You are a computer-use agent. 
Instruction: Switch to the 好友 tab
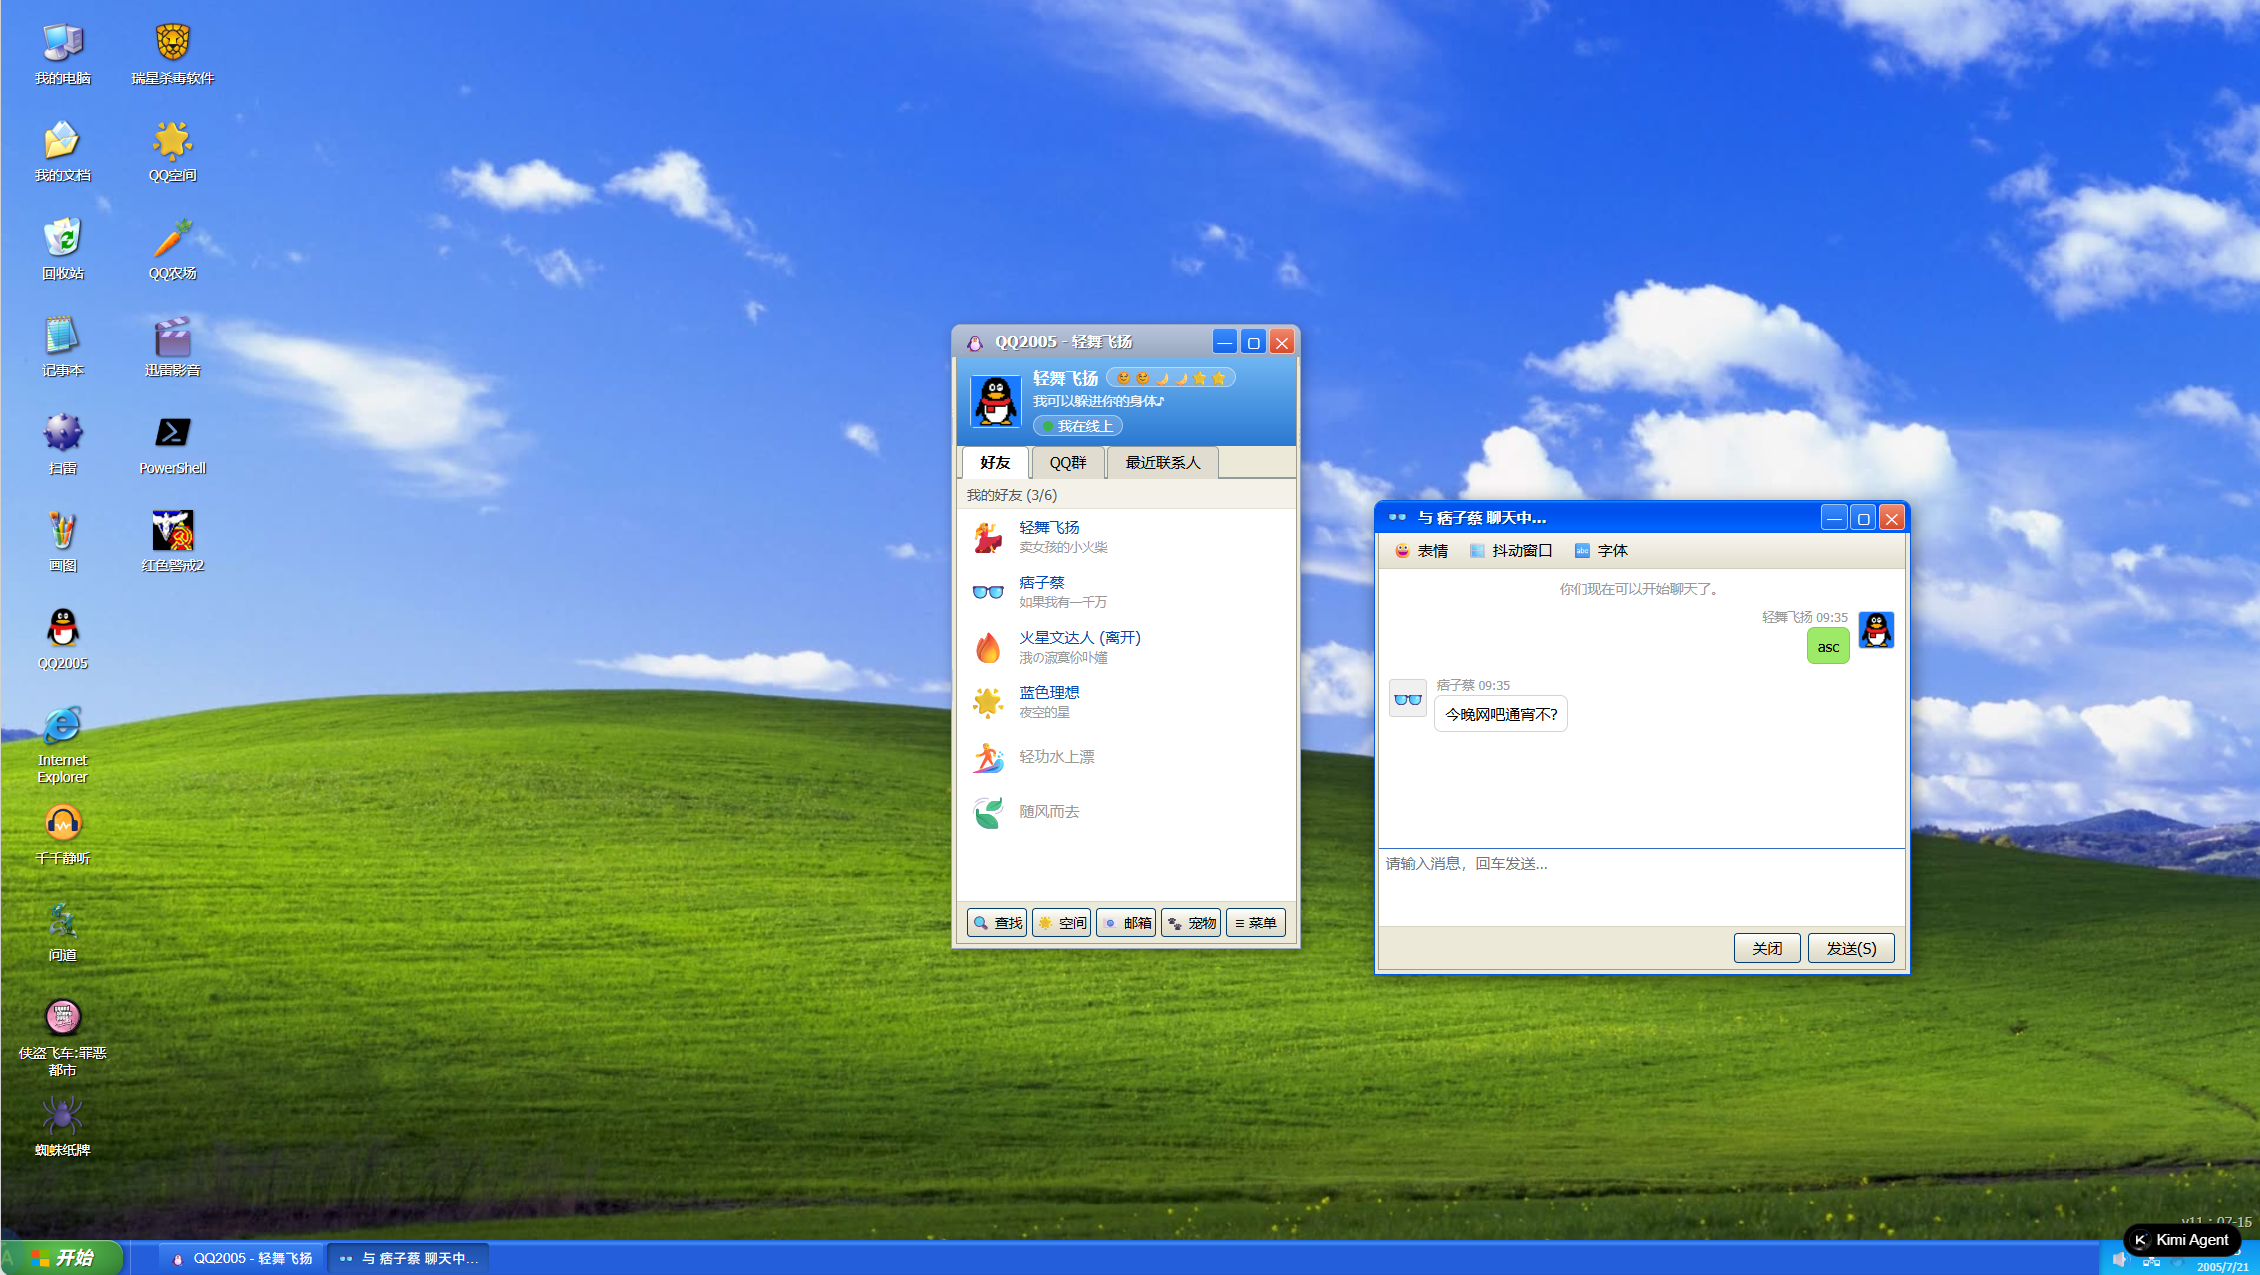(x=995, y=463)
